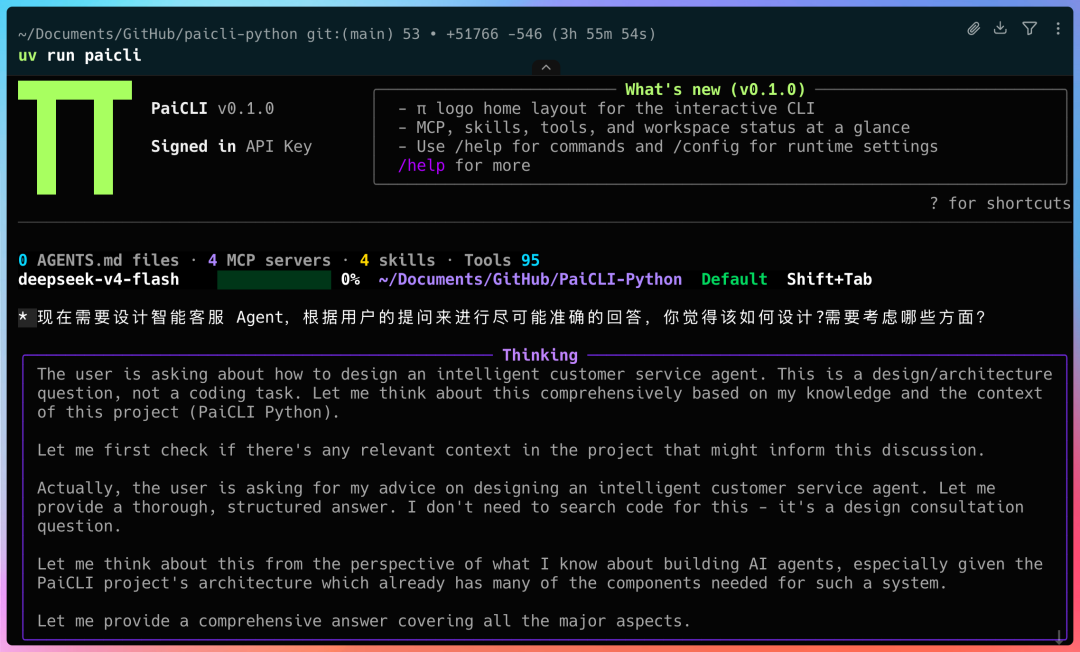The height and width of the screenshot is (652, 1080).
Task: Click the git:(main) branch indicator
Action: pyautogui.click(x=350, y=34)
